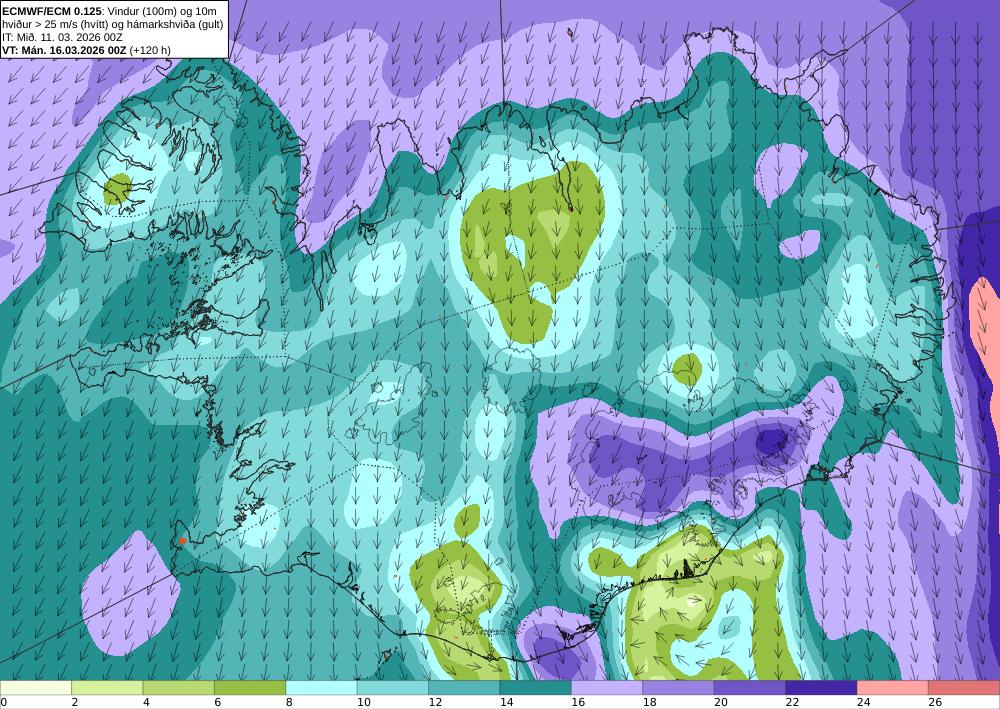Pick the 24–26 m/s pink legend swatch
1000x709 pixels.
[893, 688]
